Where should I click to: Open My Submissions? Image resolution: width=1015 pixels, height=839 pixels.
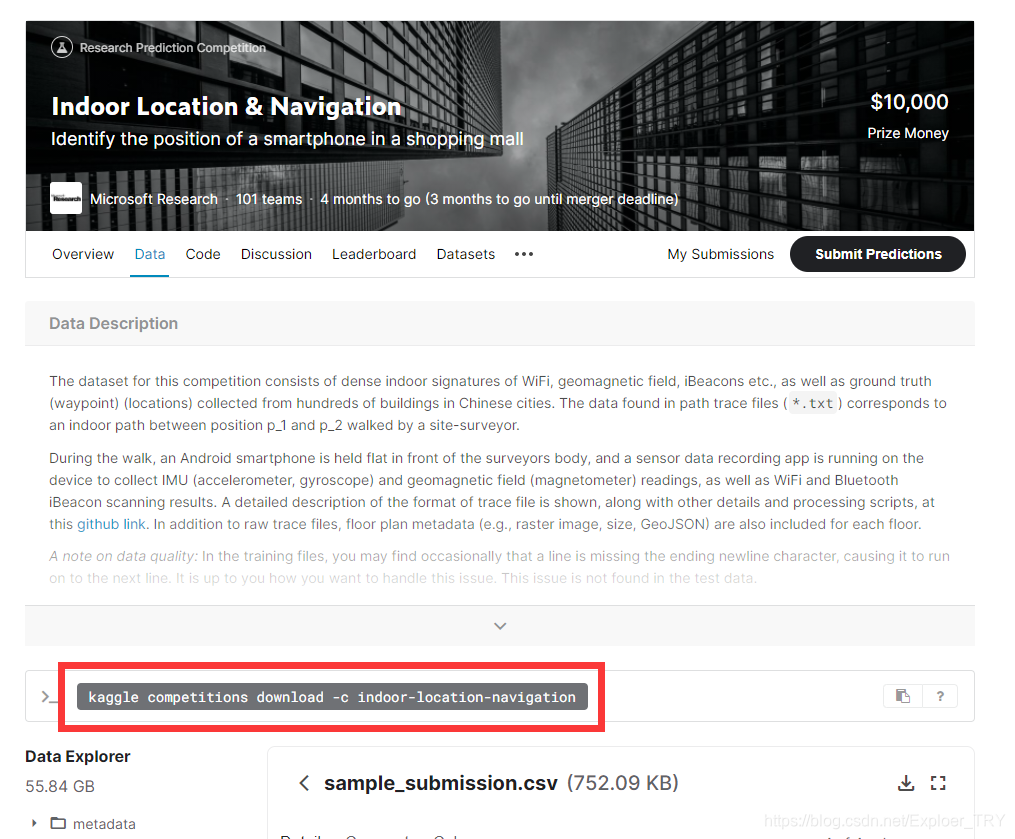pyautogui.click(x=720, y=254)
